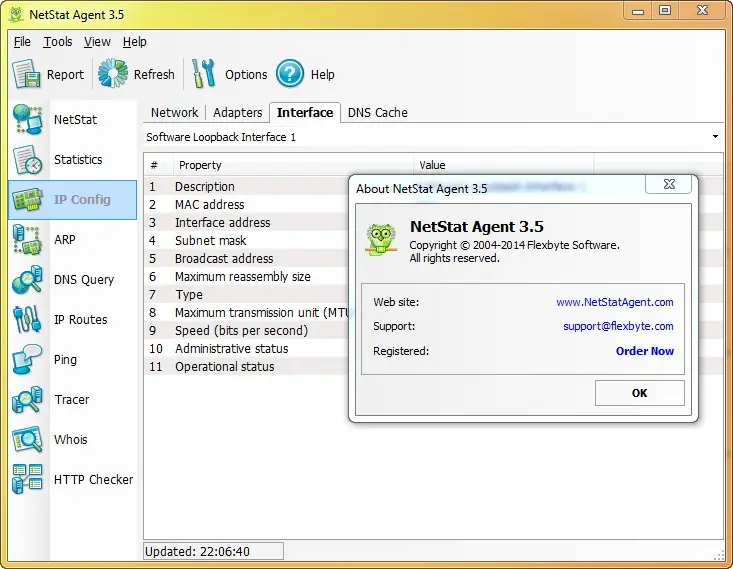
Task: Switch to the Adapters tab
Action: (x=237, y=113)
